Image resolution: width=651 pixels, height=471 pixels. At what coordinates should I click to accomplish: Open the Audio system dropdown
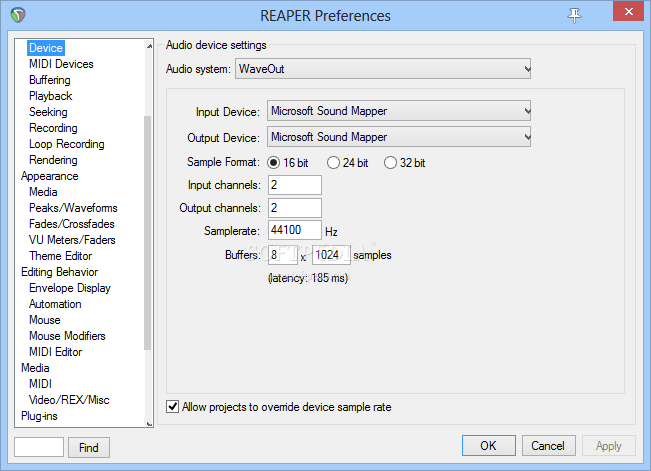click(383, 69)
